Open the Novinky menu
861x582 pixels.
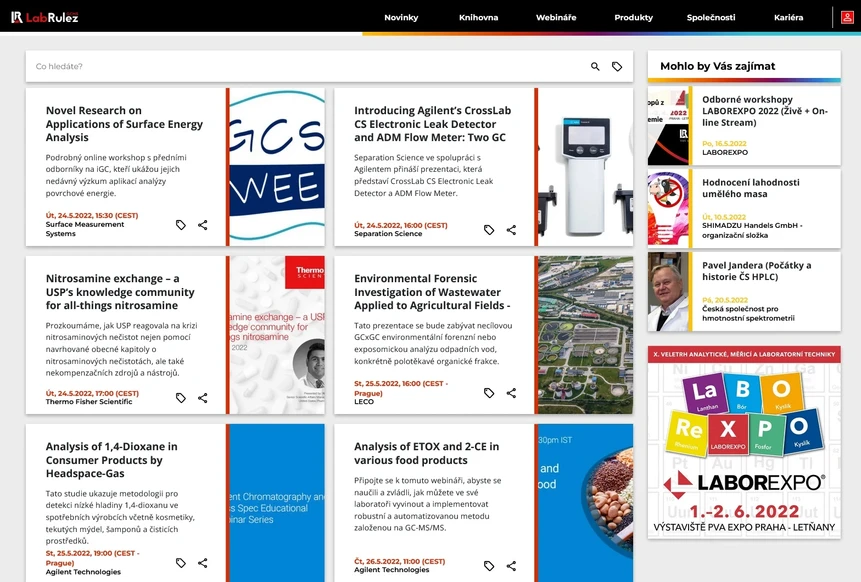(x=401, y=17)
